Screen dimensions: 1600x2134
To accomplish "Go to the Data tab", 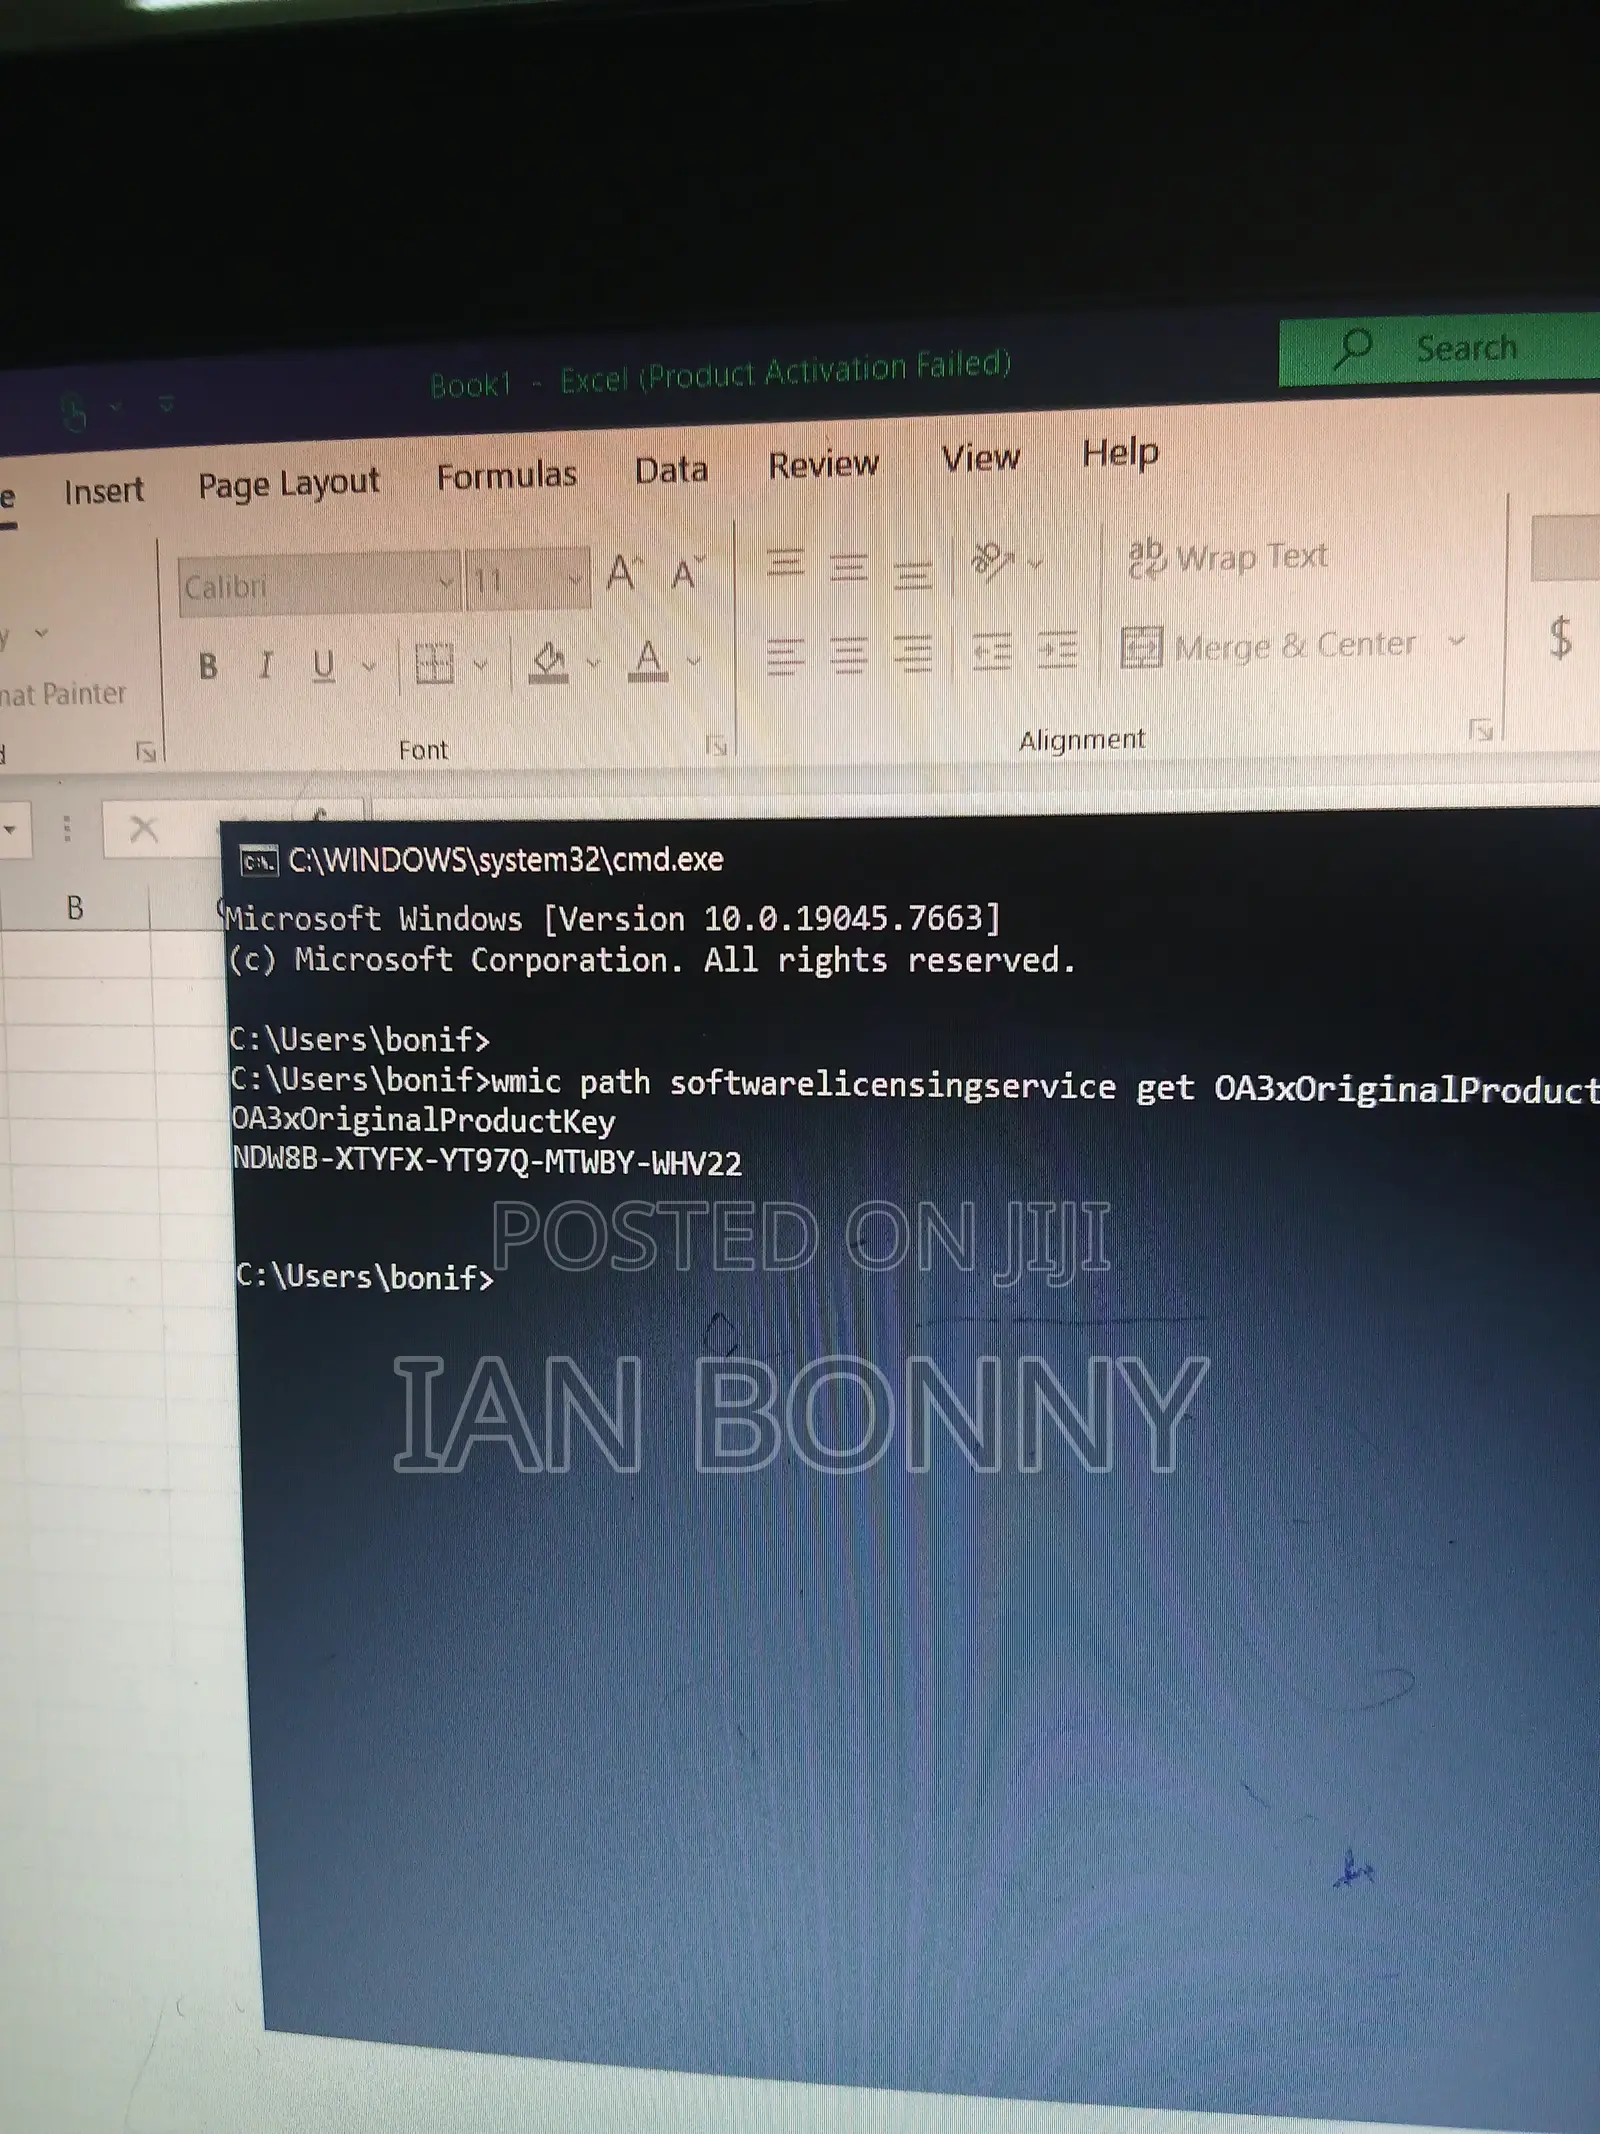I will pyautogui.click(x=671, y=469).
